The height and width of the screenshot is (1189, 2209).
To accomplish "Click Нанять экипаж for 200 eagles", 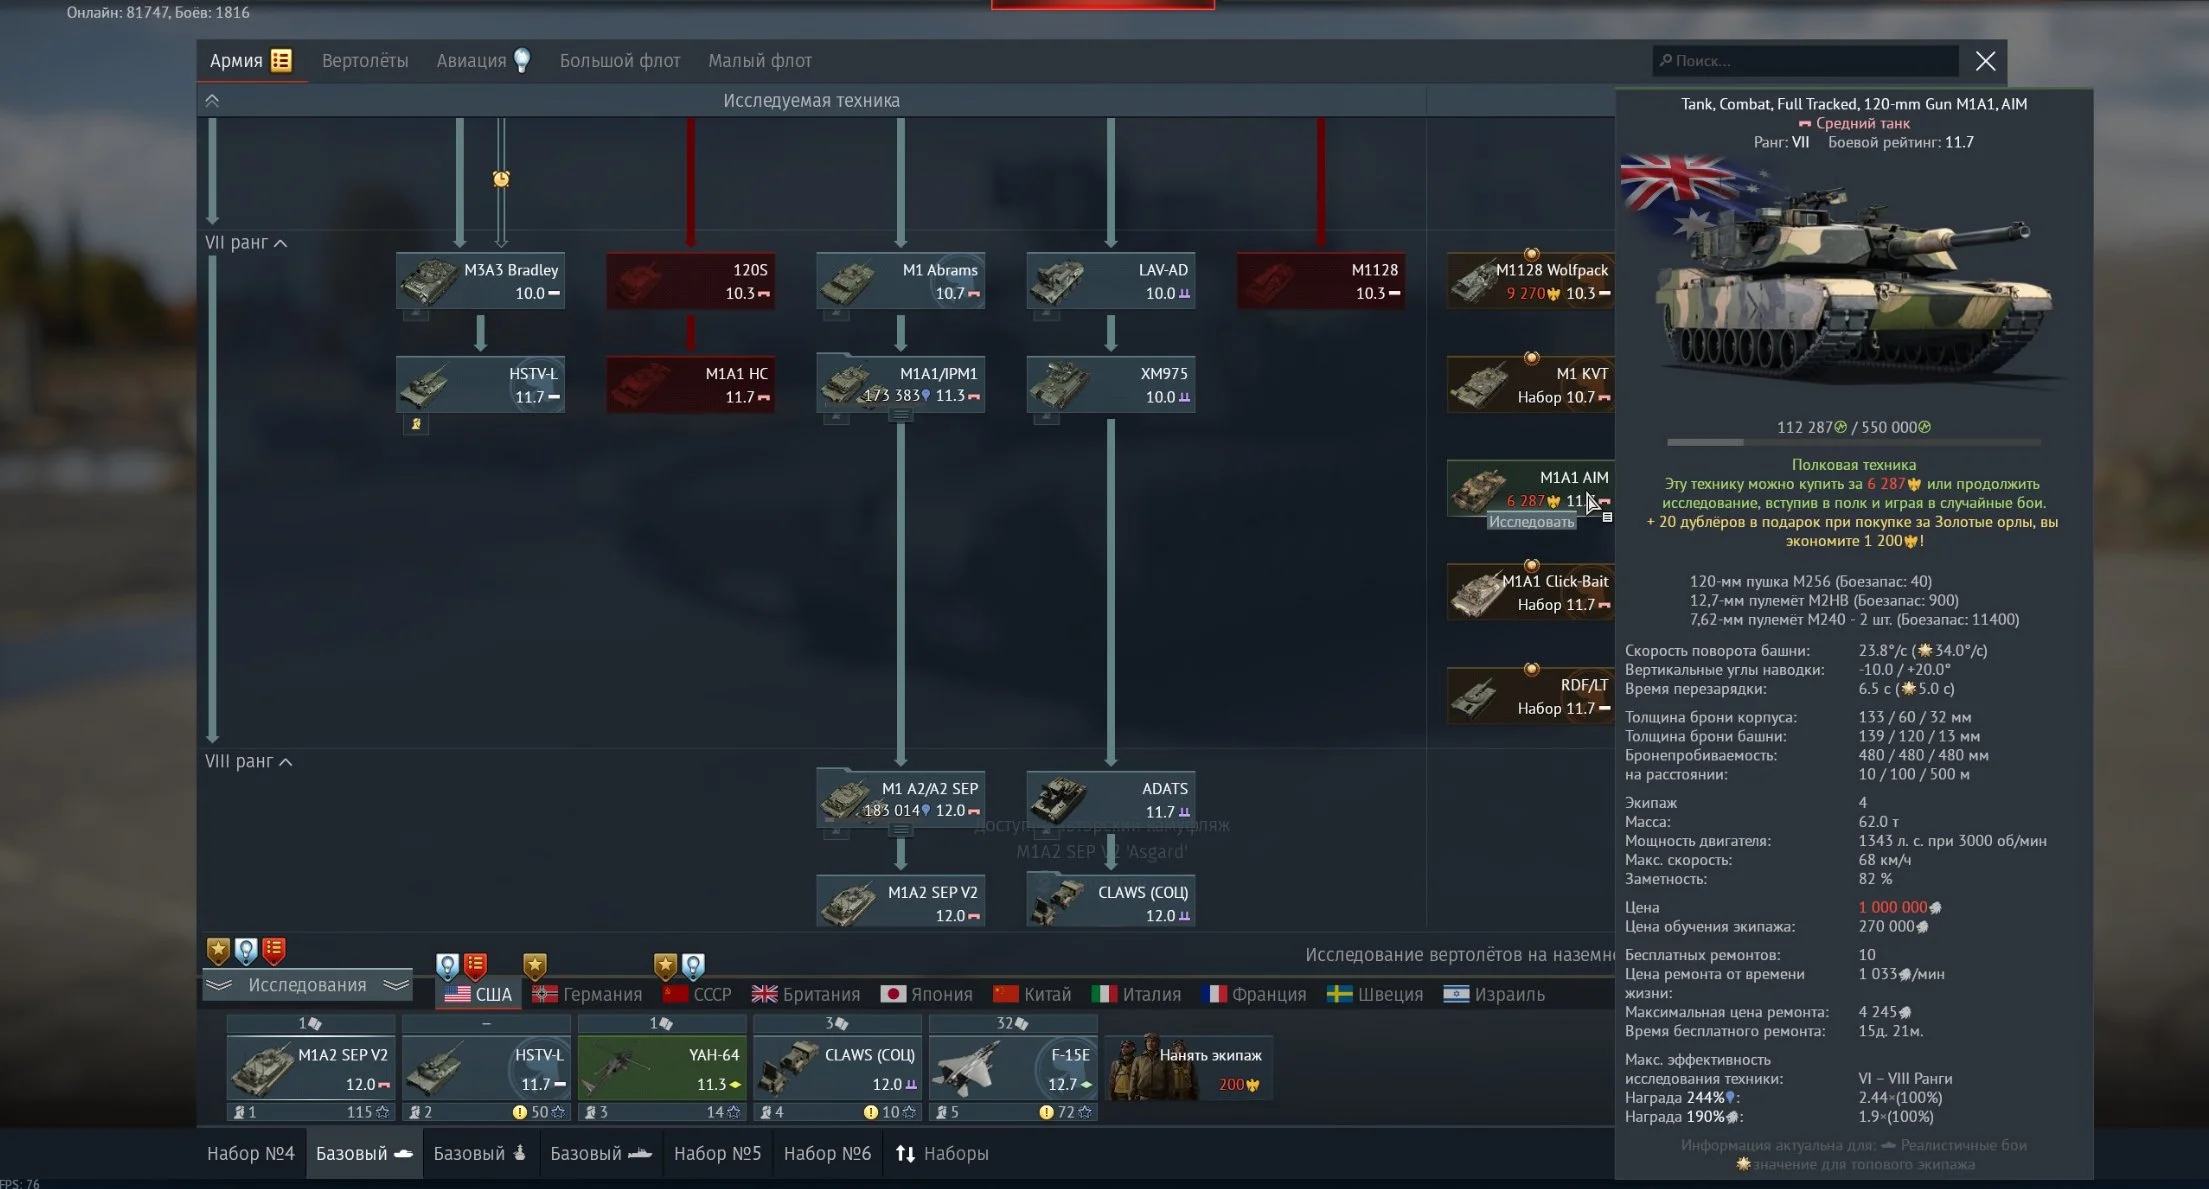I will (1189, 1068).
